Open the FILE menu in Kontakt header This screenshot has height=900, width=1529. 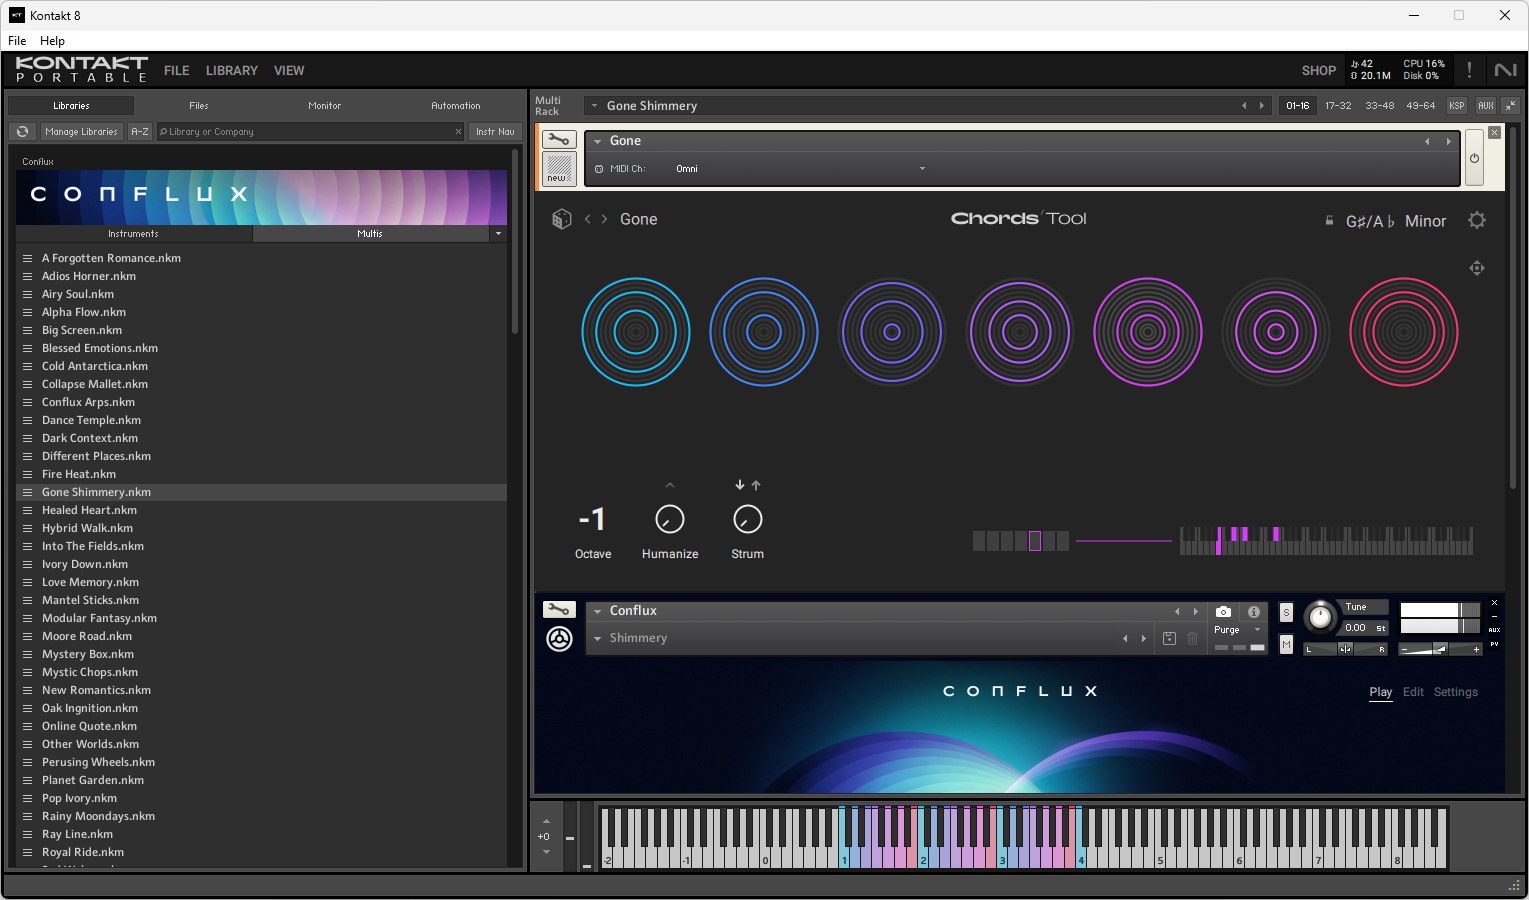click(176, 71)
